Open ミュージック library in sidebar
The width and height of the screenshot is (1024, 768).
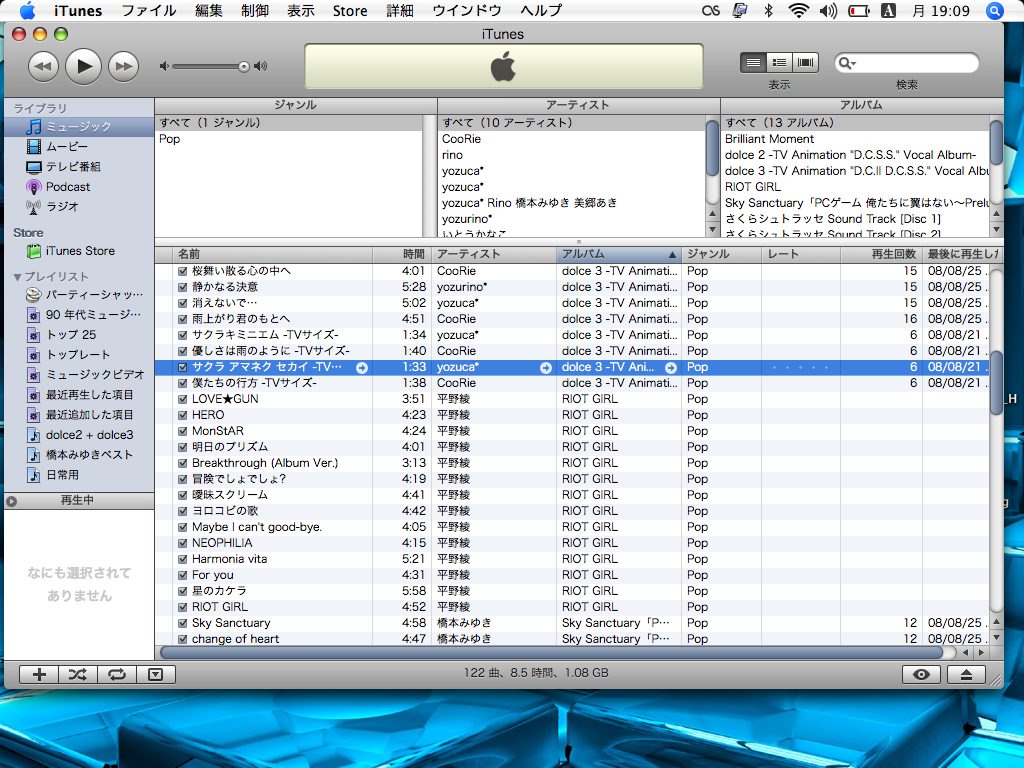pos(78,127)
